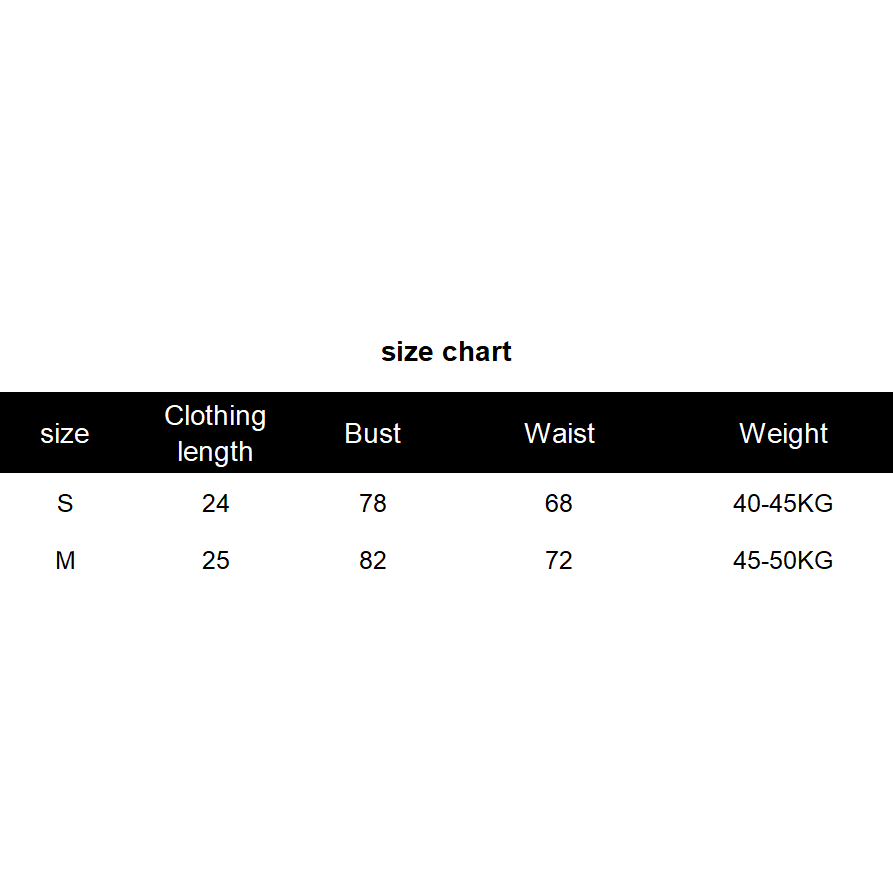
Task: Select the 'Weight' column header
Action: point(783,434)
